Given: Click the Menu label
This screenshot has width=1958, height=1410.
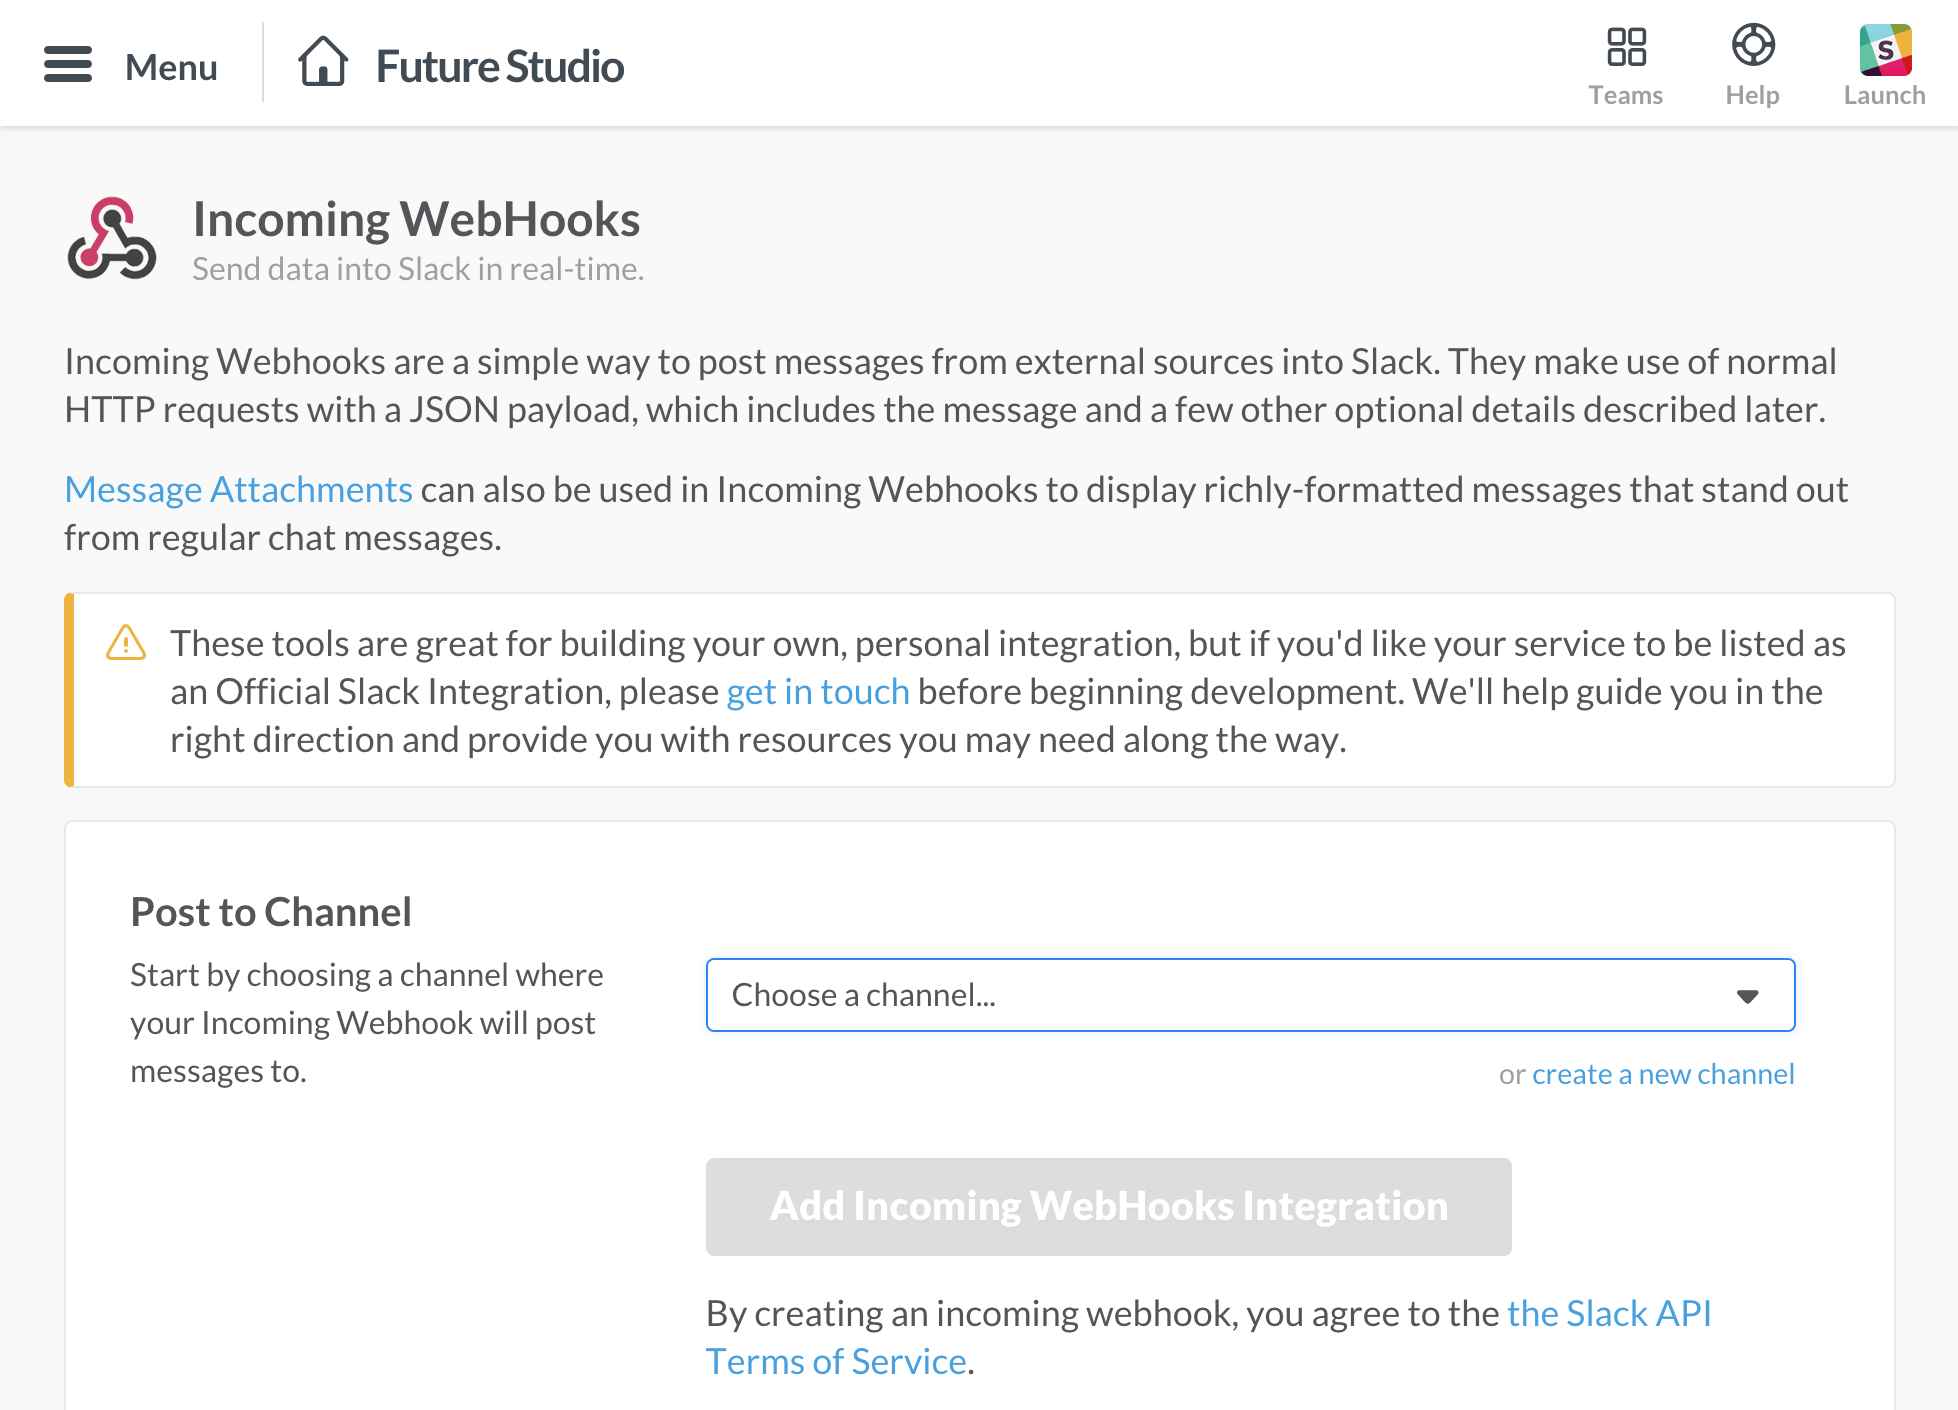Looking at the screenshot, I should [171, 67].
